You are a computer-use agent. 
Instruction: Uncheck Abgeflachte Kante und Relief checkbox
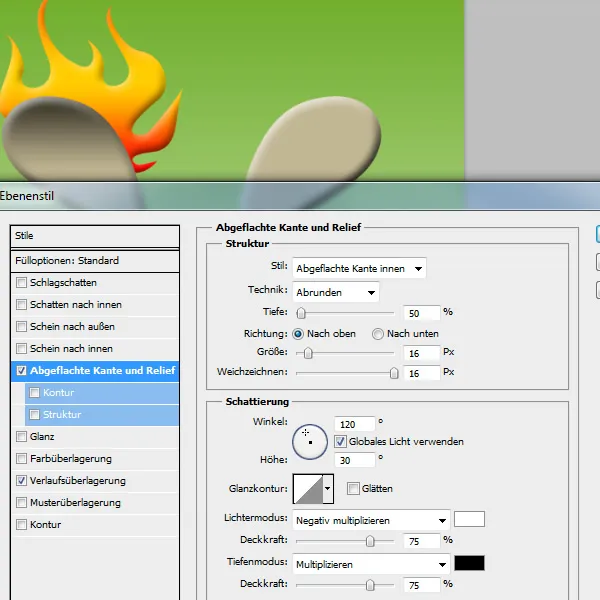pyautogui.click(x=21, y=370)
